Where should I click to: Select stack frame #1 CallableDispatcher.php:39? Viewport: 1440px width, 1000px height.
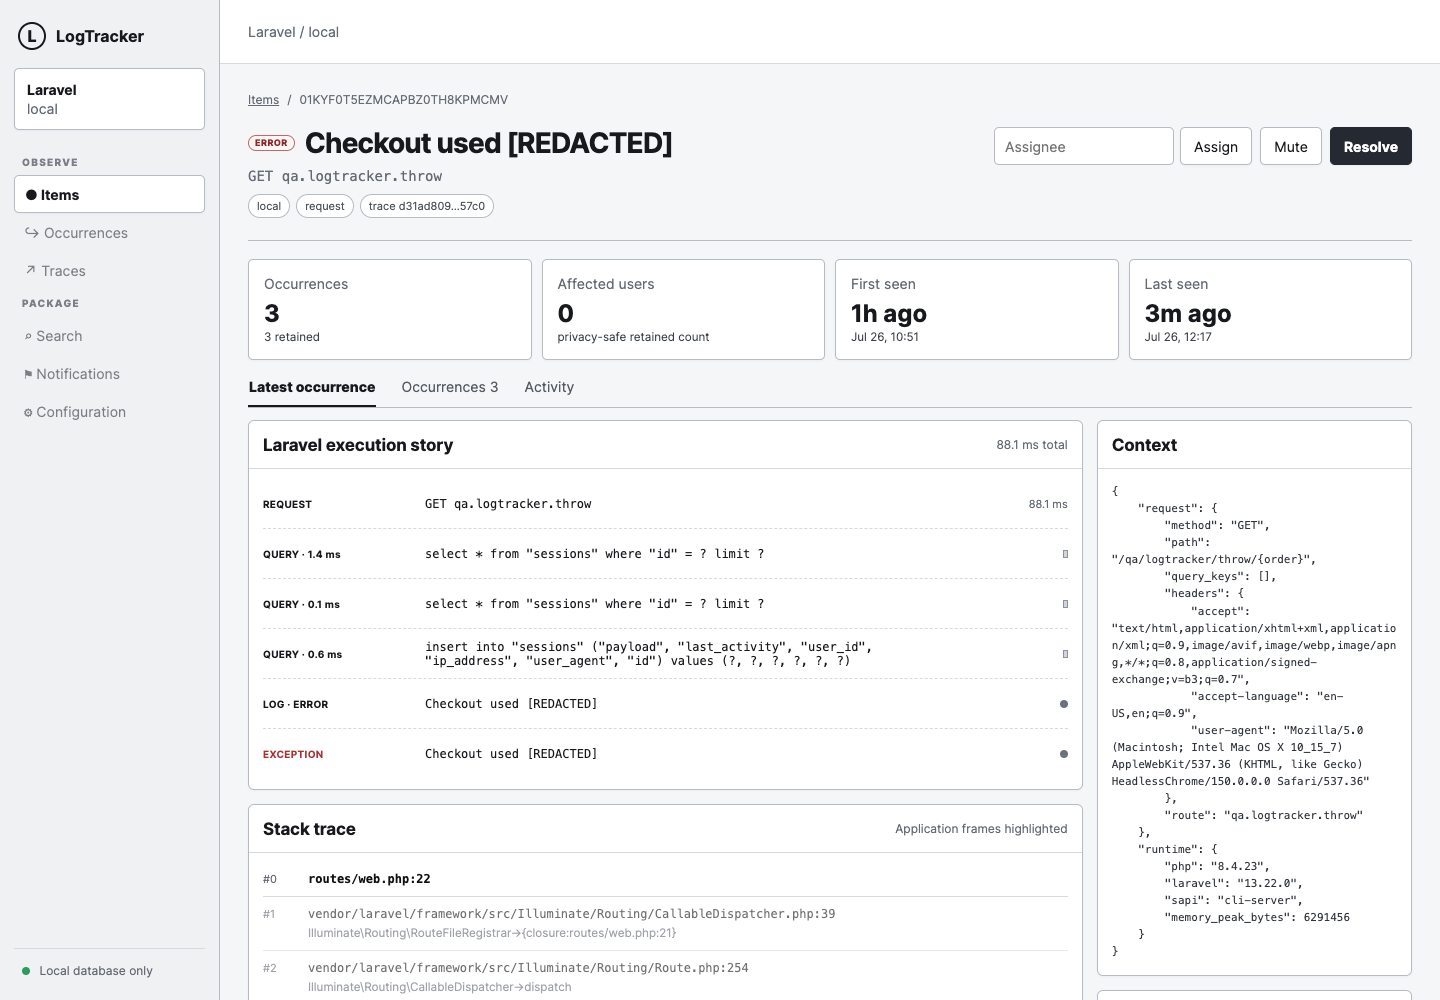(665, 923)
